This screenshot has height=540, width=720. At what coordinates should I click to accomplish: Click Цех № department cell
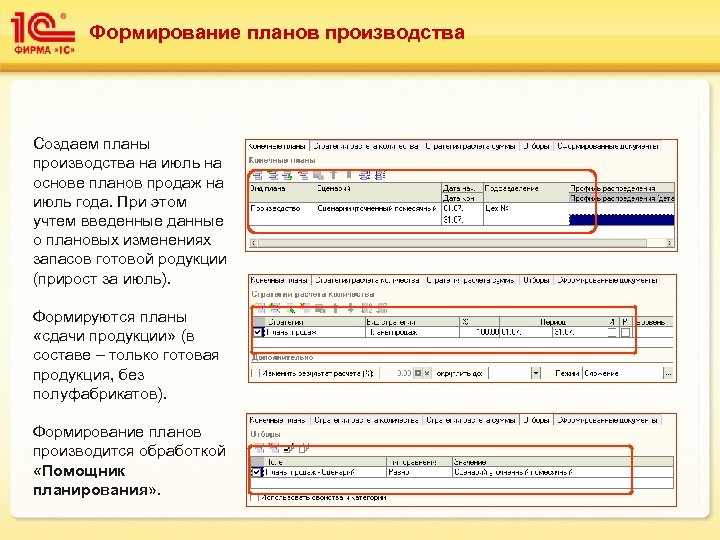pos(525,214)
